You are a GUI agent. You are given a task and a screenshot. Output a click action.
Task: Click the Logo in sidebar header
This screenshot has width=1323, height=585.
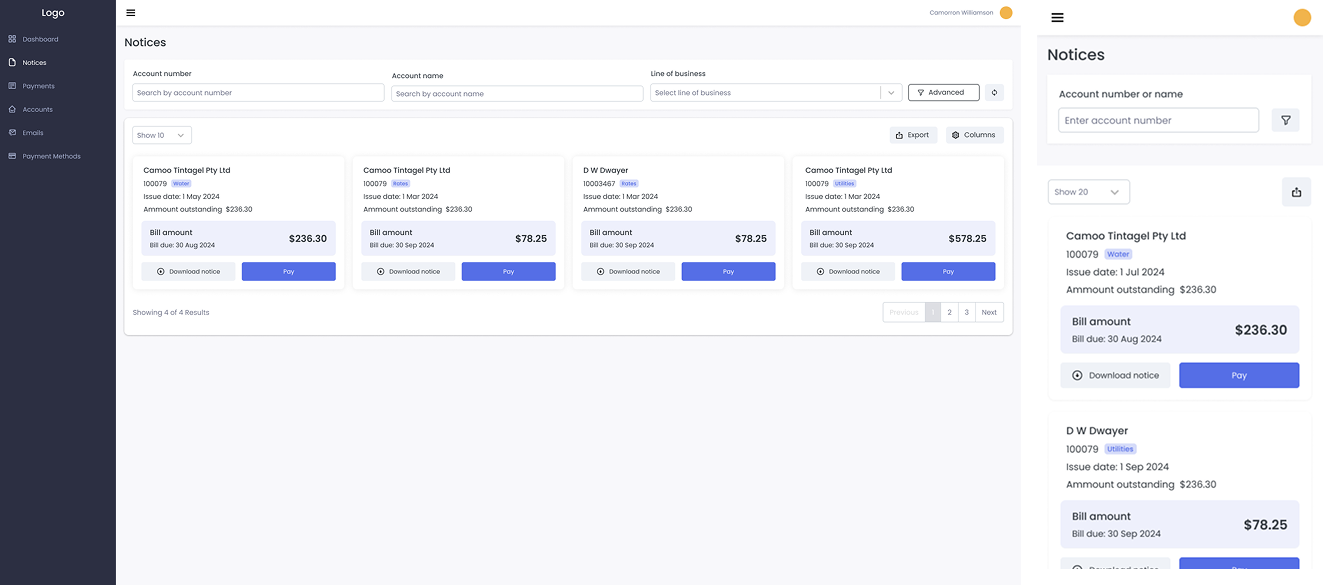(x=53, y=13)
